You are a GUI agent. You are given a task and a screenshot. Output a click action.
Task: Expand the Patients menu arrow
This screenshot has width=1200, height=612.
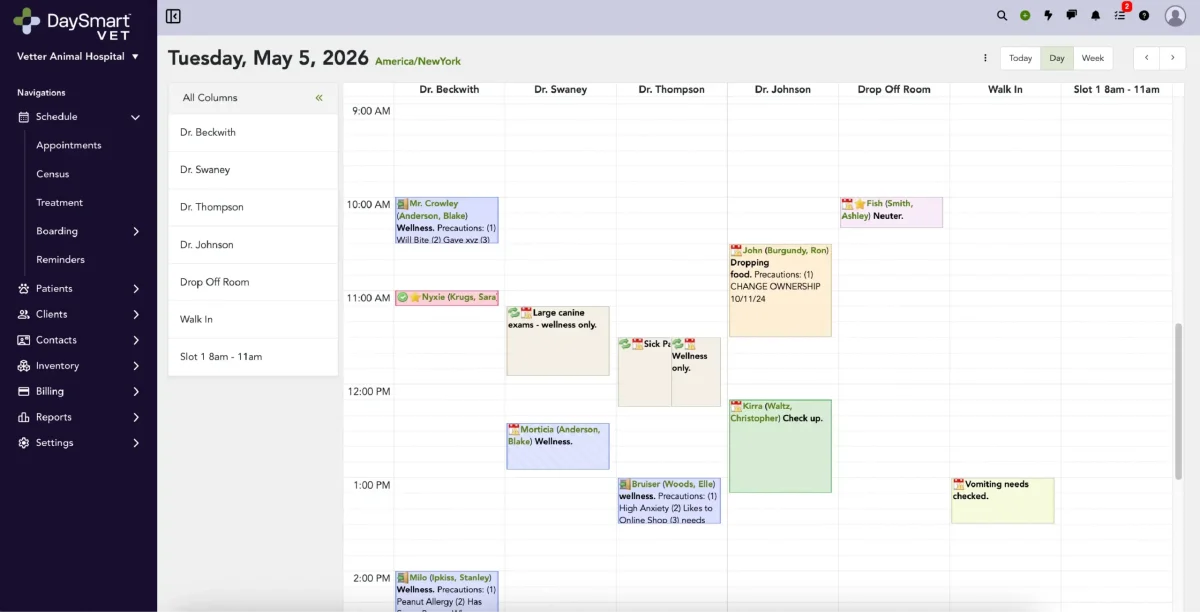[x=136, y=288]
